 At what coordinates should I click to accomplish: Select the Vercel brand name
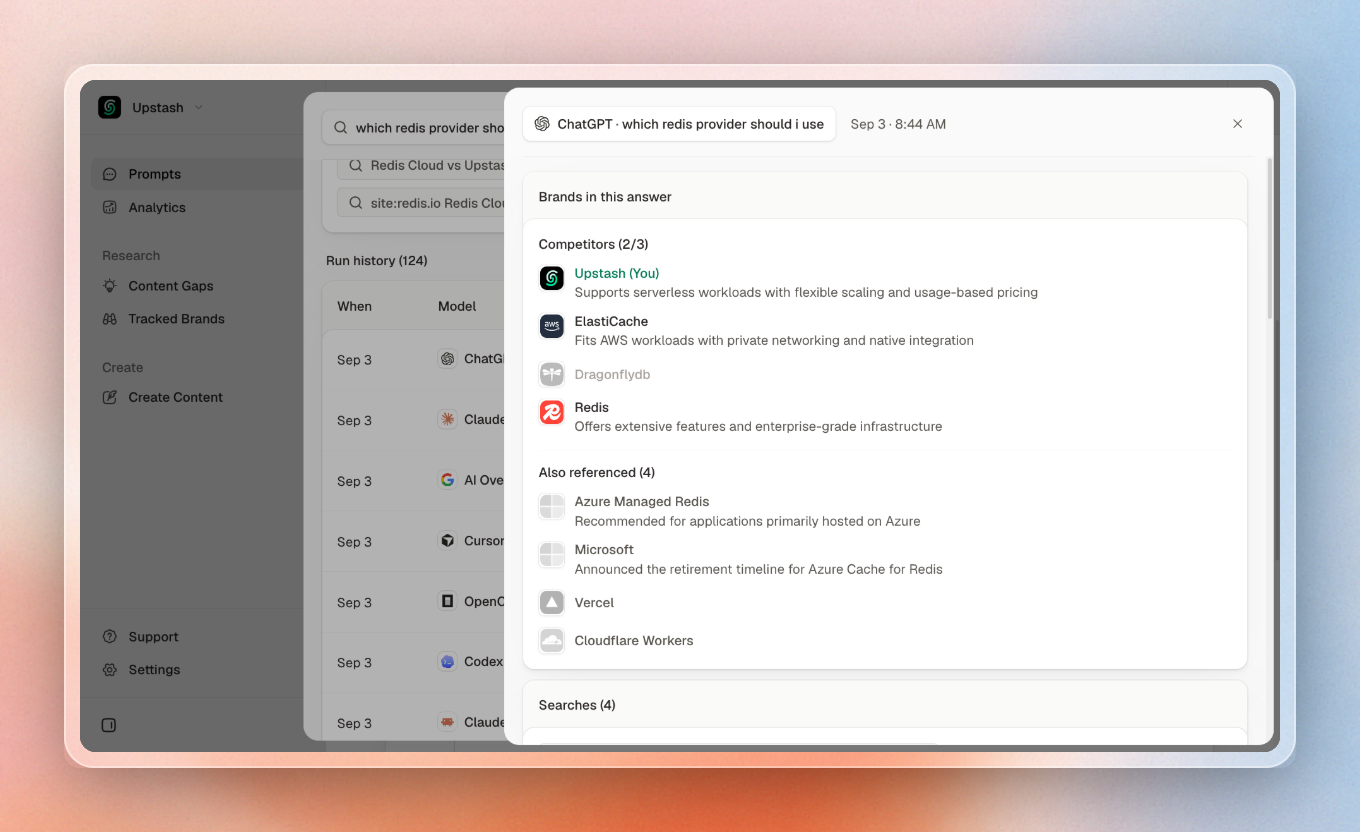(594, 602)
